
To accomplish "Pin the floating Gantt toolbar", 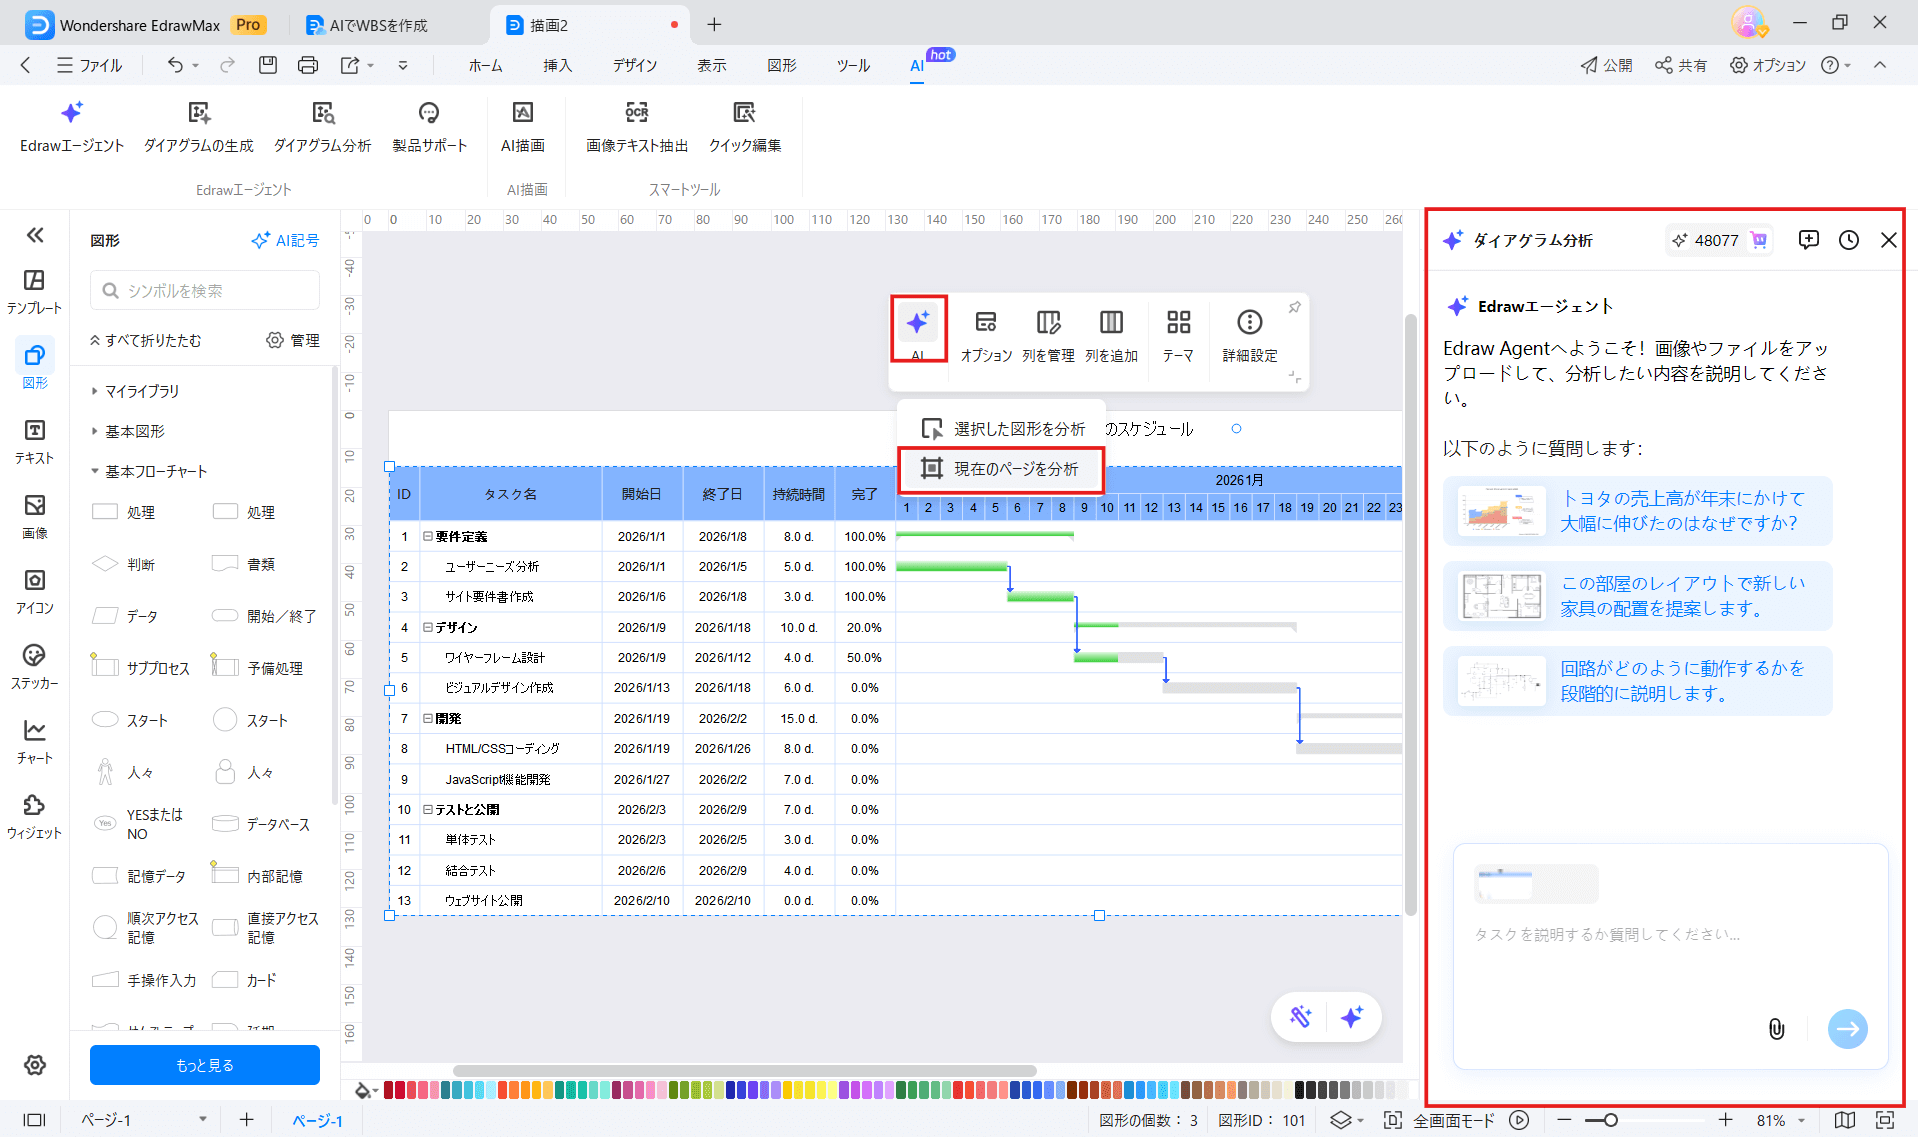I will [1294, 306].
